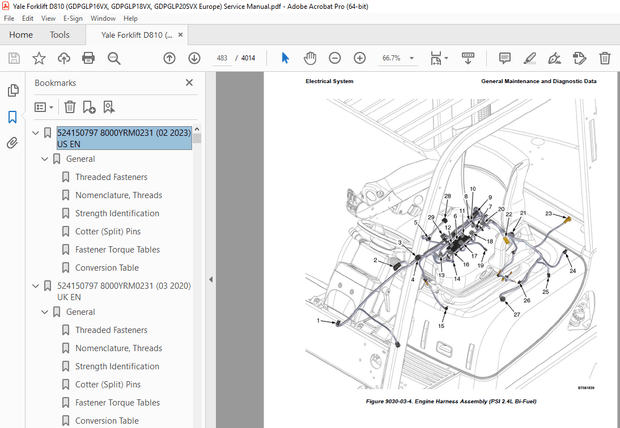Viewport: 620px width, 428px height.
Task: Delete selected bookmark with trash icon
Action: tap(70, 106)
